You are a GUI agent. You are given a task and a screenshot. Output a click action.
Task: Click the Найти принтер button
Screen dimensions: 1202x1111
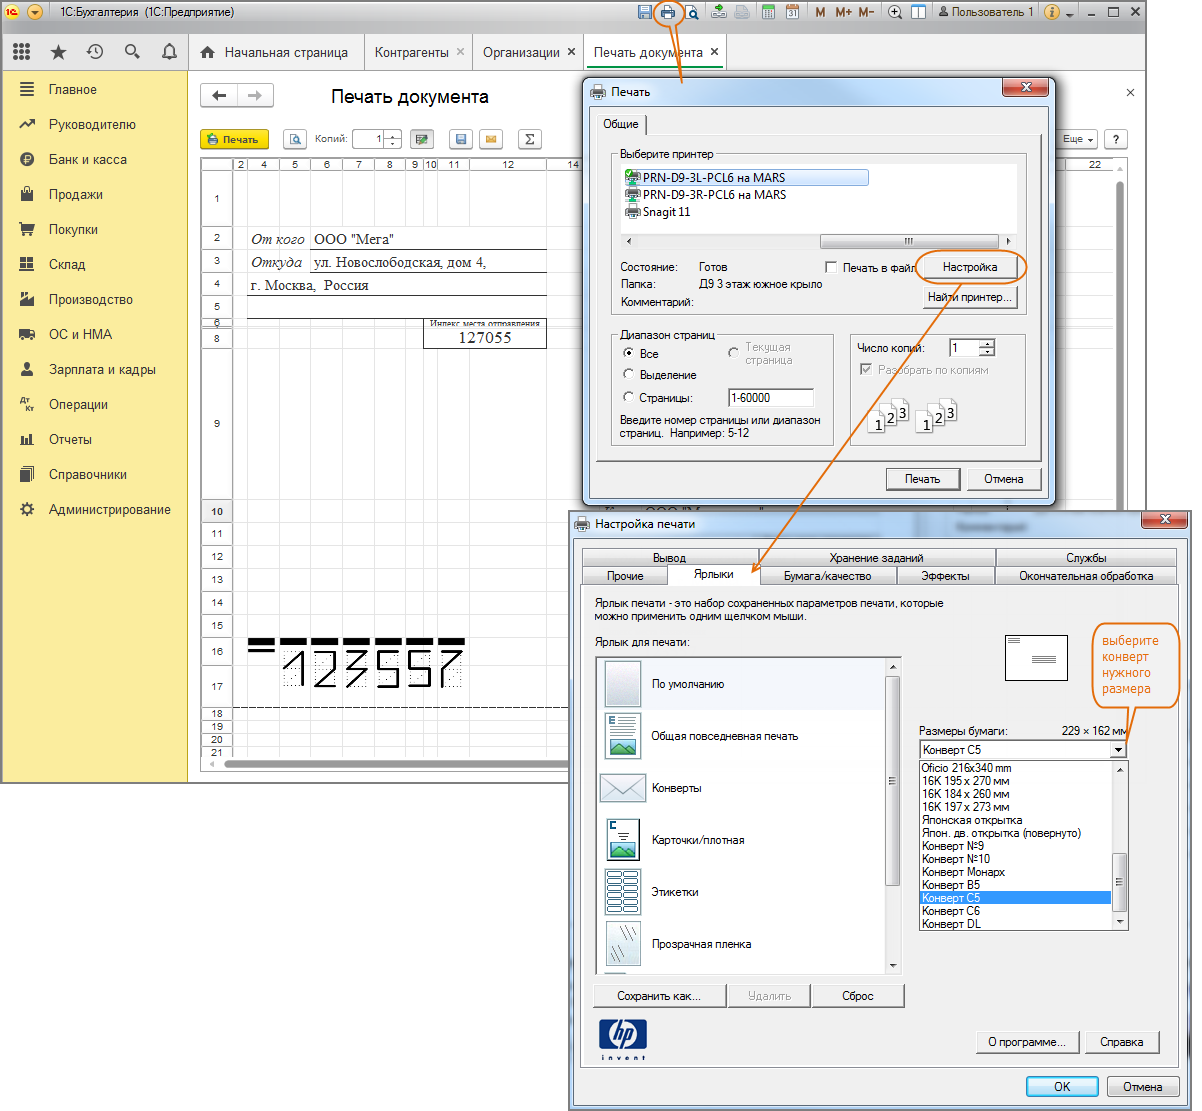970,297
